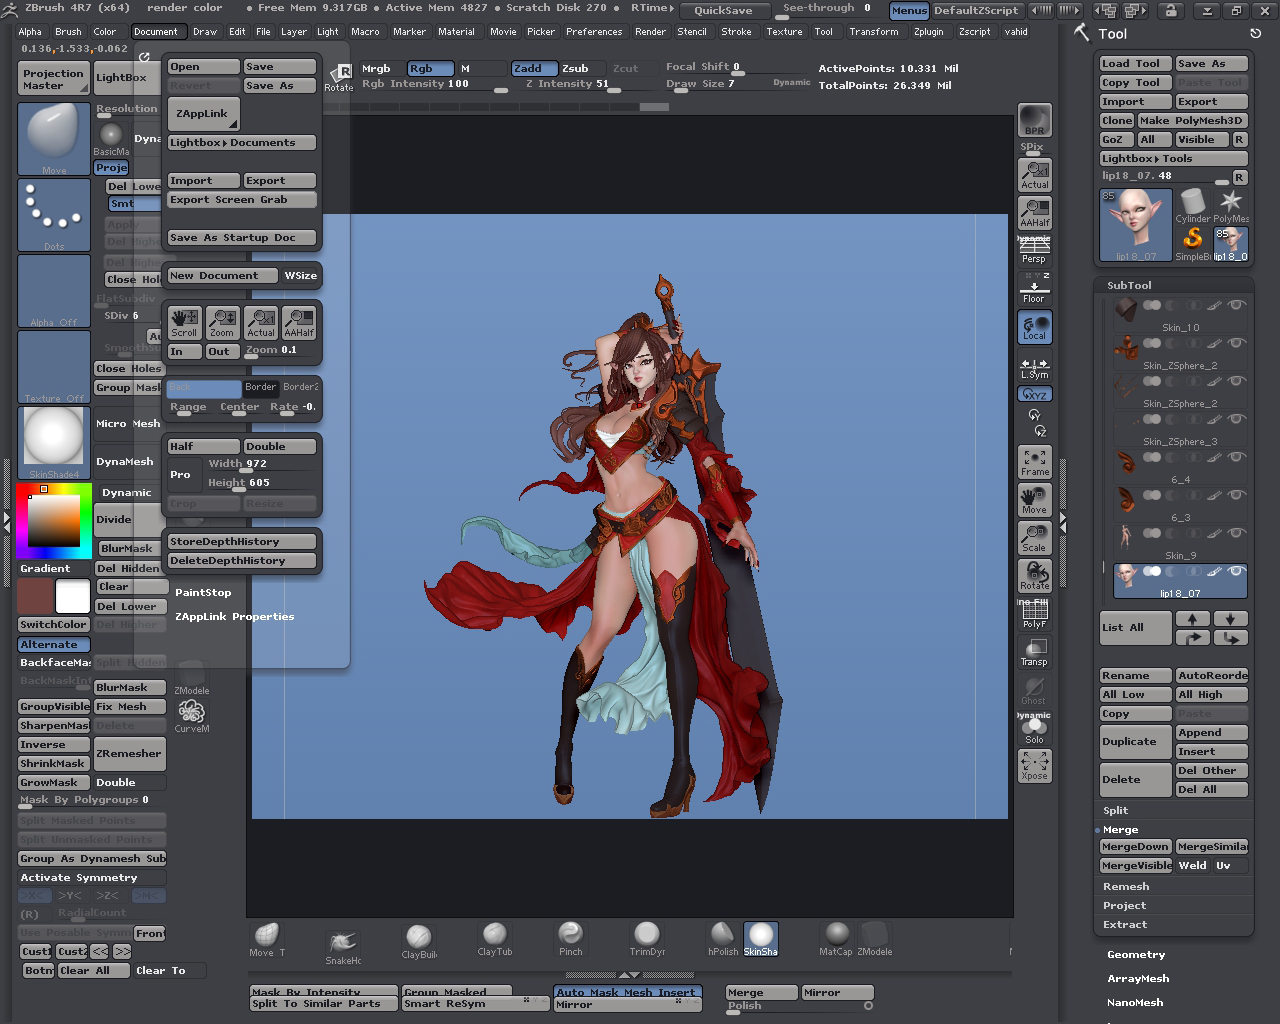This screenshot has height=1024, width=1280.
Task: Toggle Local transformations icon
Action: [x=1034, y=327]
